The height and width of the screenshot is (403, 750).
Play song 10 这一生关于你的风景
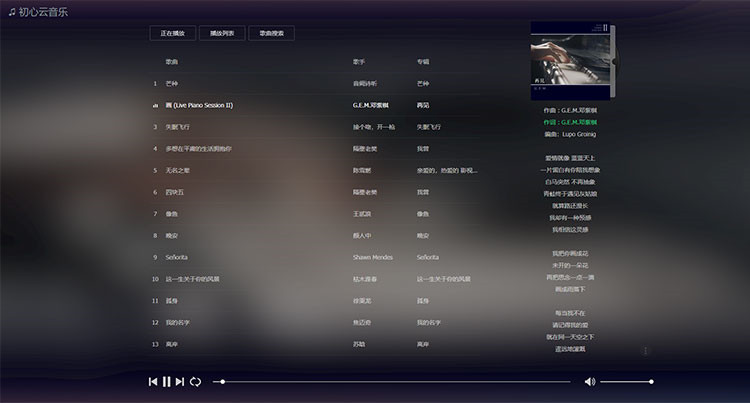[x=192, y=279]
